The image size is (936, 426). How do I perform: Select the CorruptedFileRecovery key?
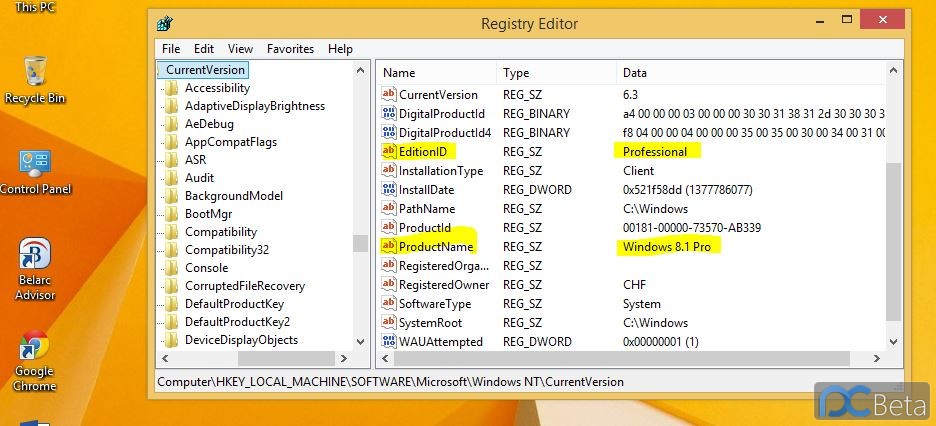click(245, 286)
